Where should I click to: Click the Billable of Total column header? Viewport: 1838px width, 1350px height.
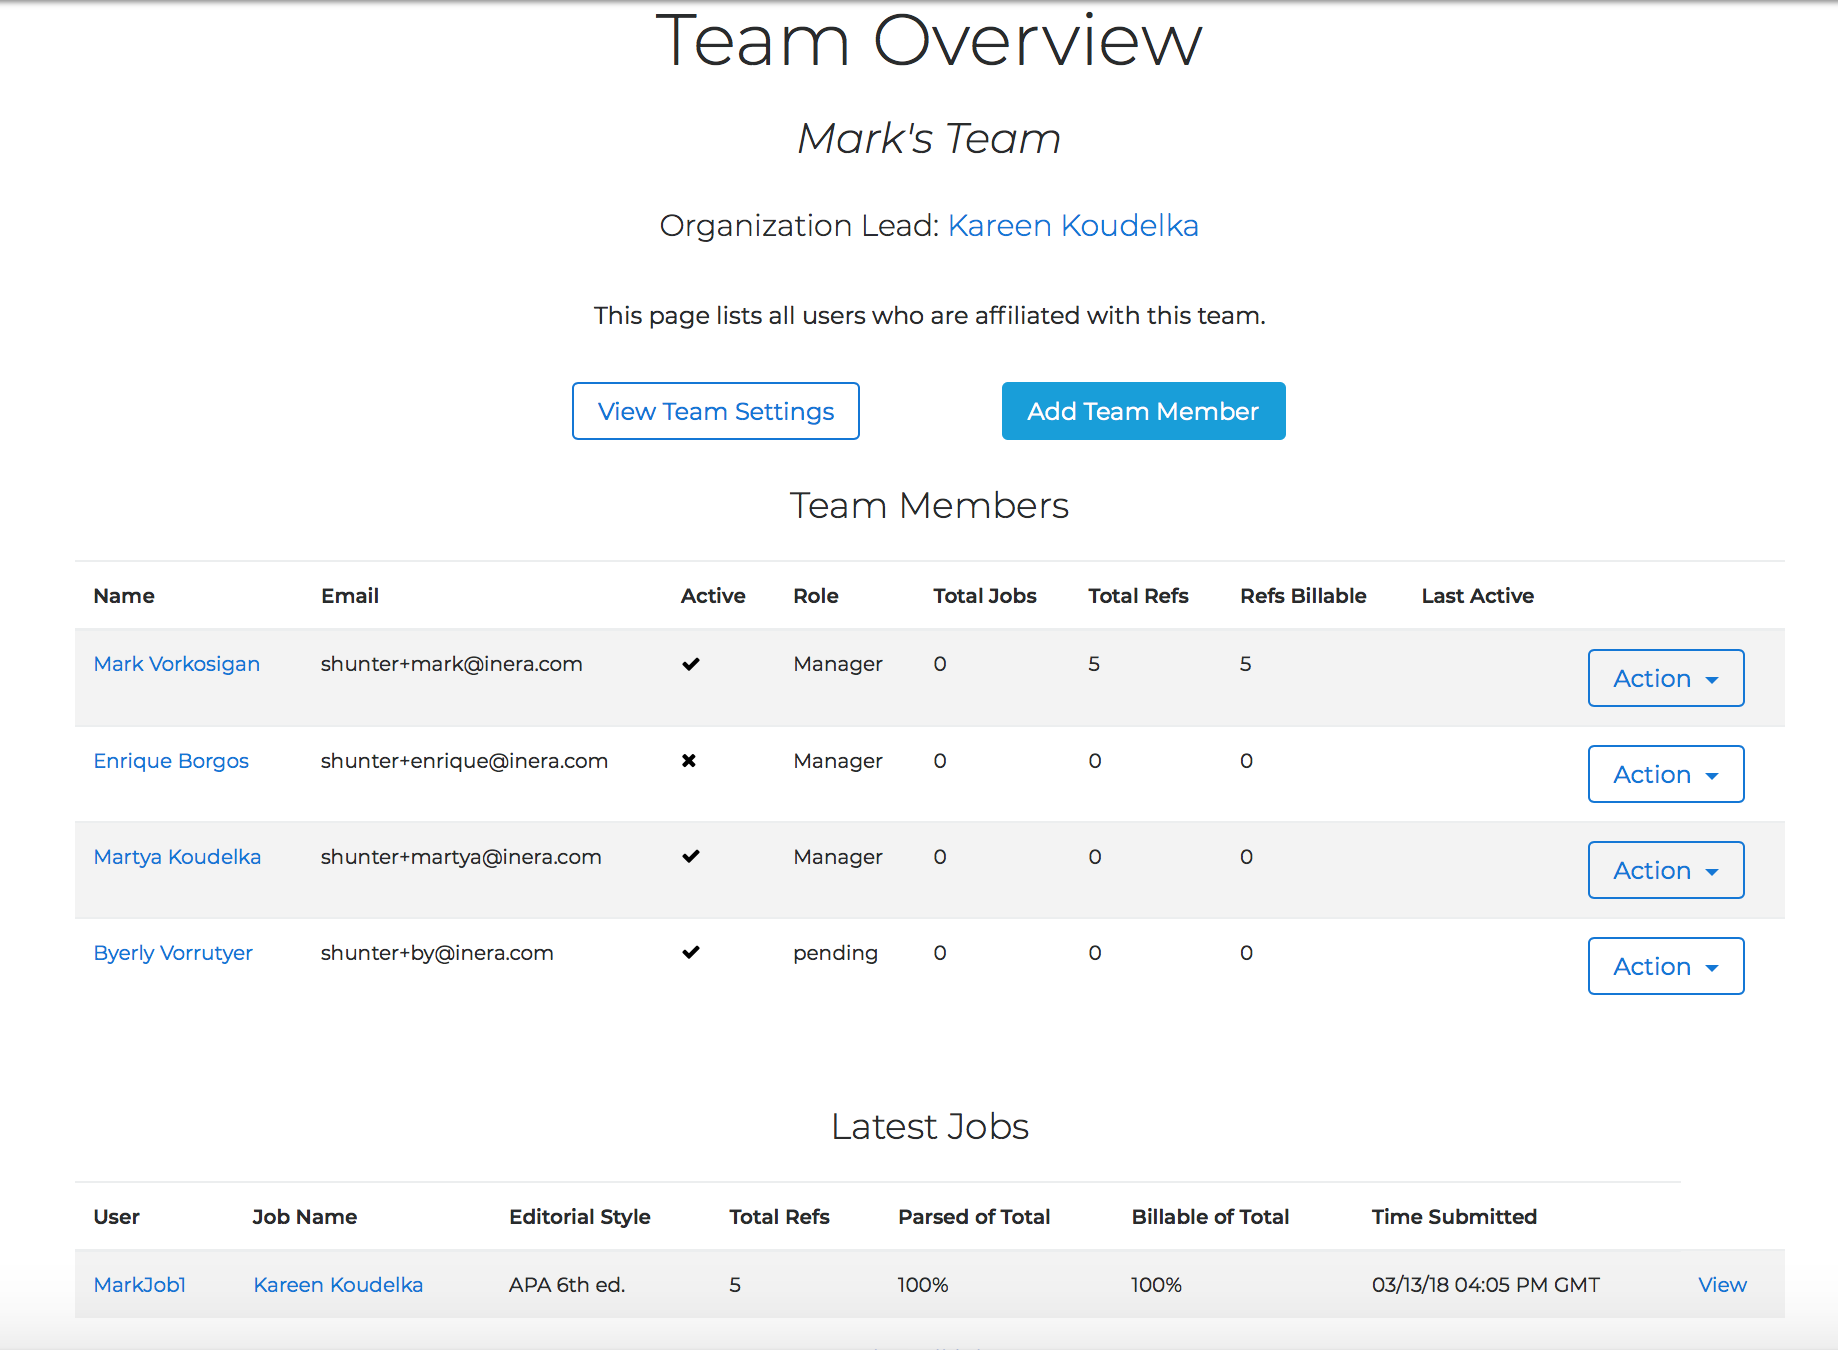(1210, 1217)
